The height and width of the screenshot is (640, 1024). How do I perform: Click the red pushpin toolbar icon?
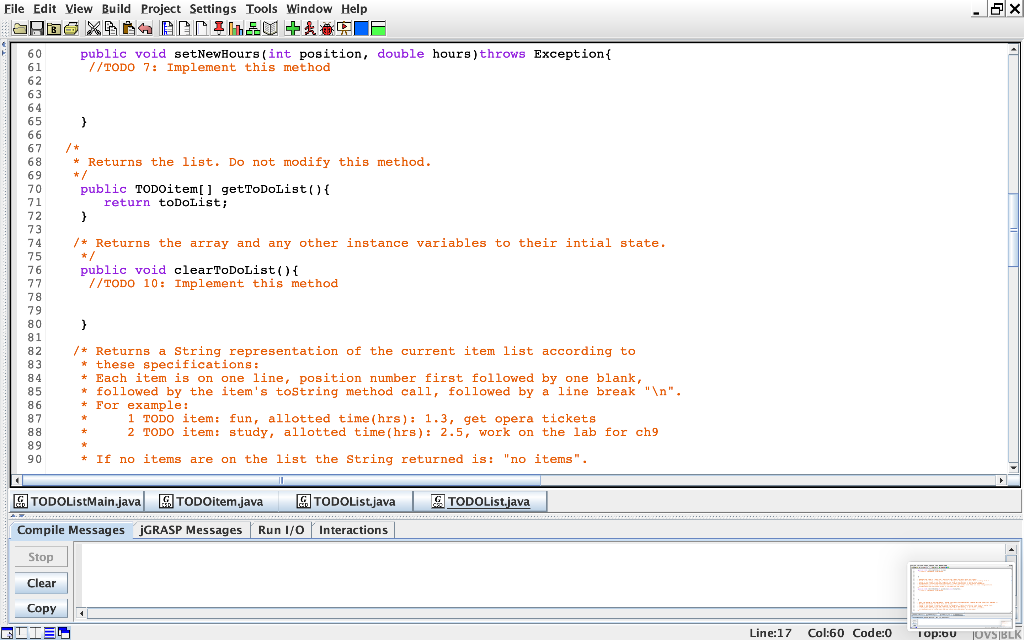click(219, 28)
